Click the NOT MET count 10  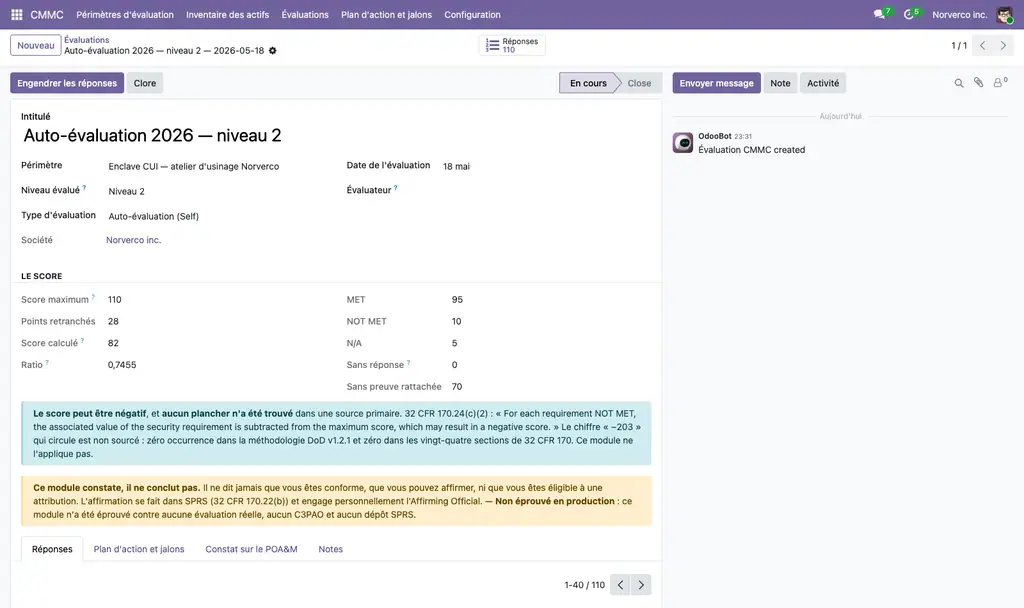click(456, 321)
